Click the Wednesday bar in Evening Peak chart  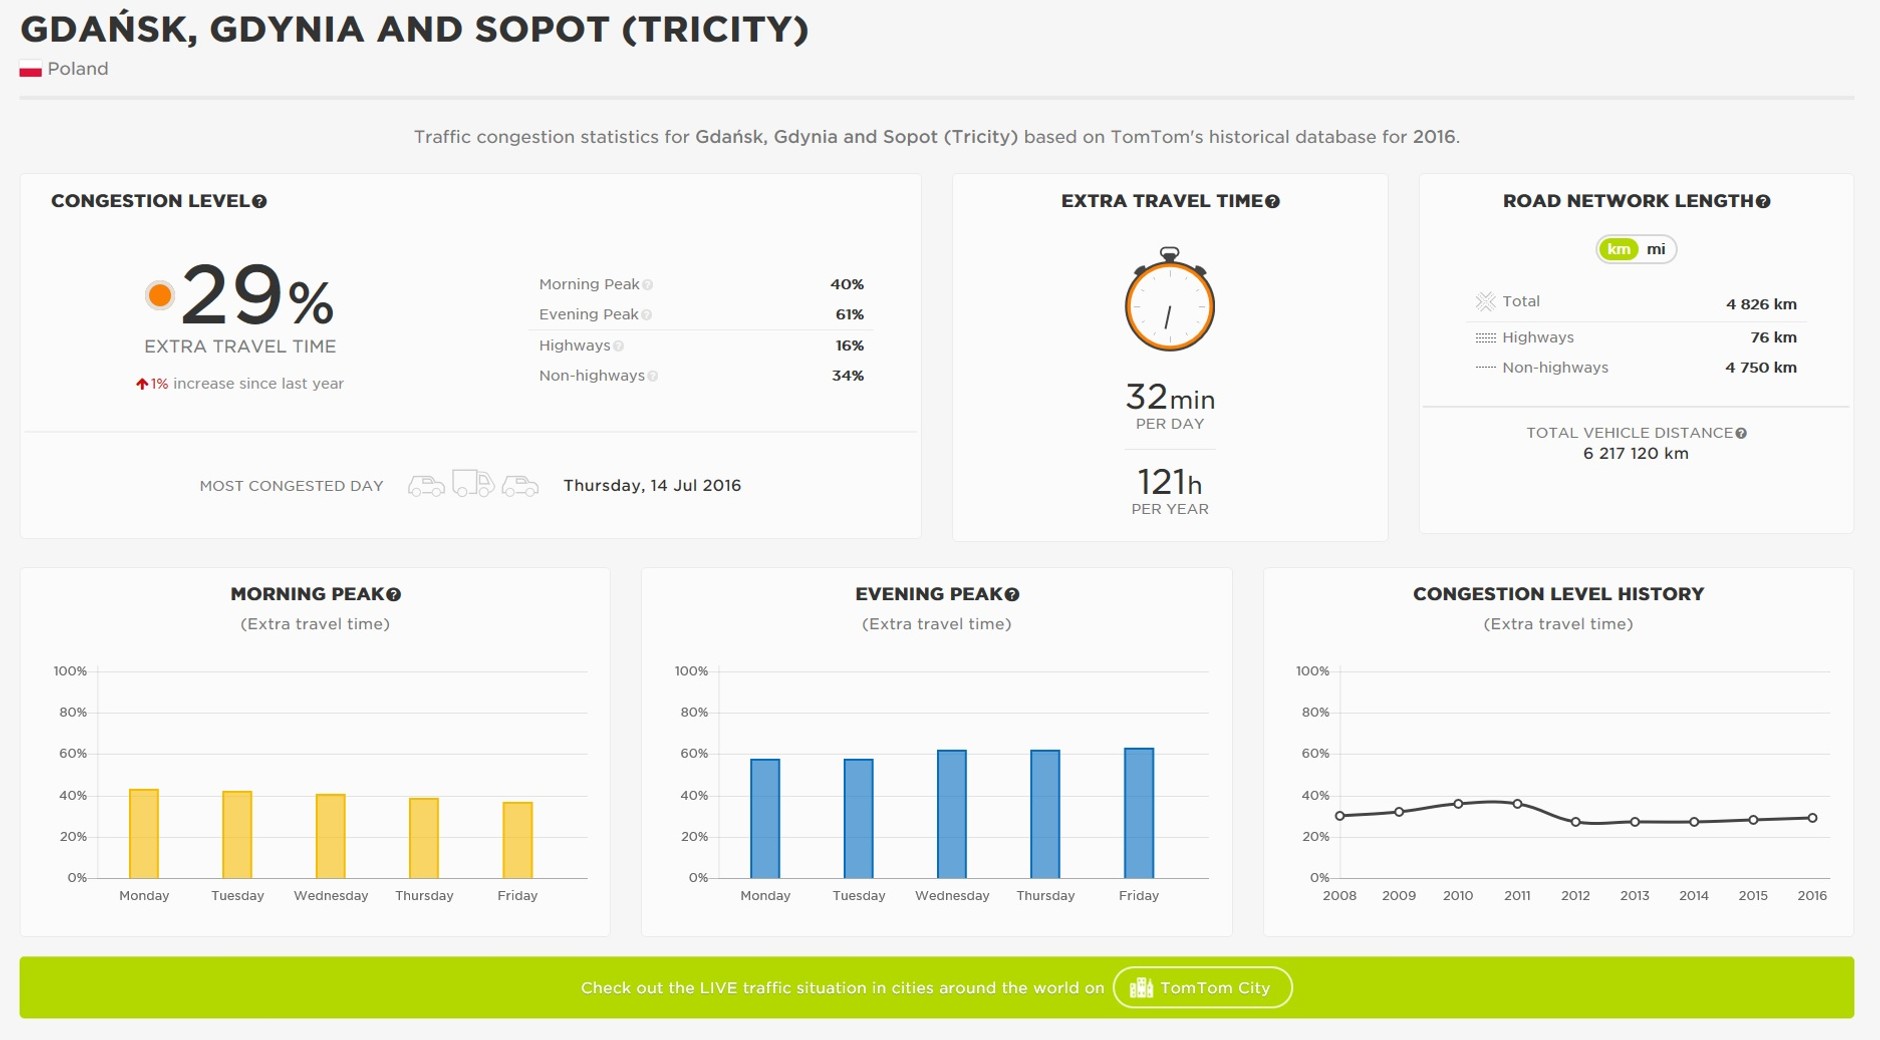point(951,814)
